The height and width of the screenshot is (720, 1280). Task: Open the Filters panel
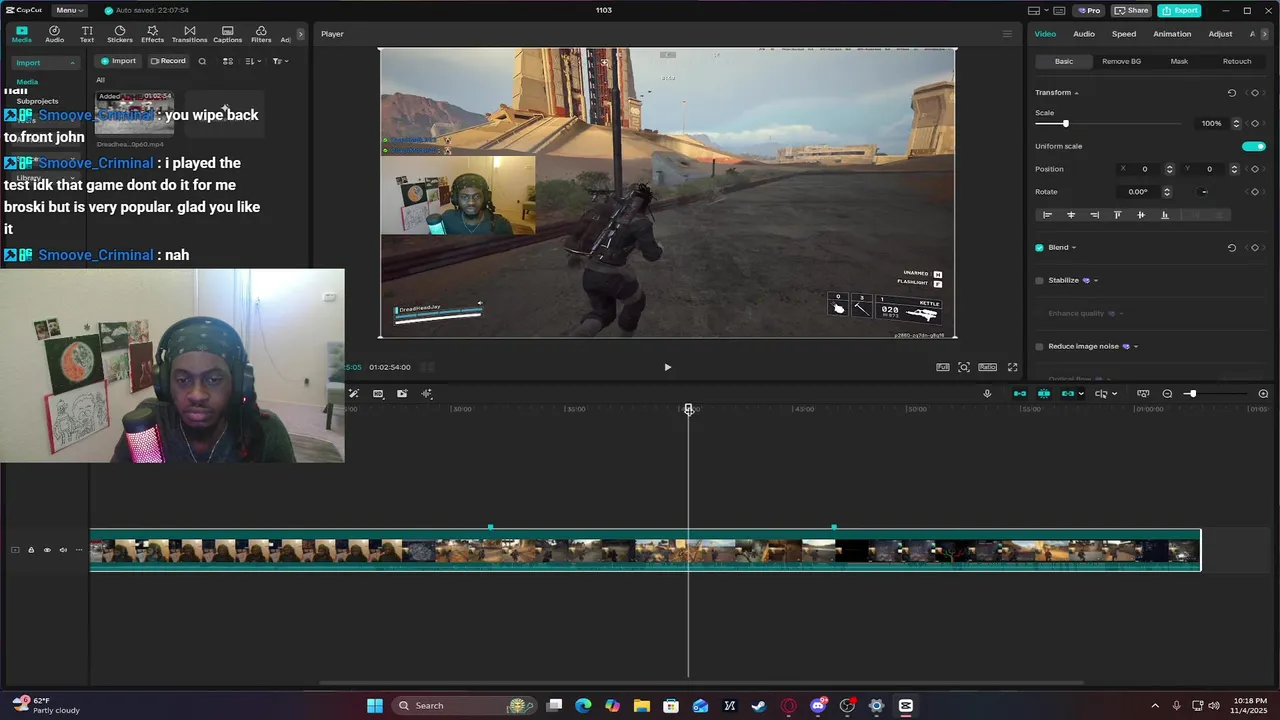point(261,34)
